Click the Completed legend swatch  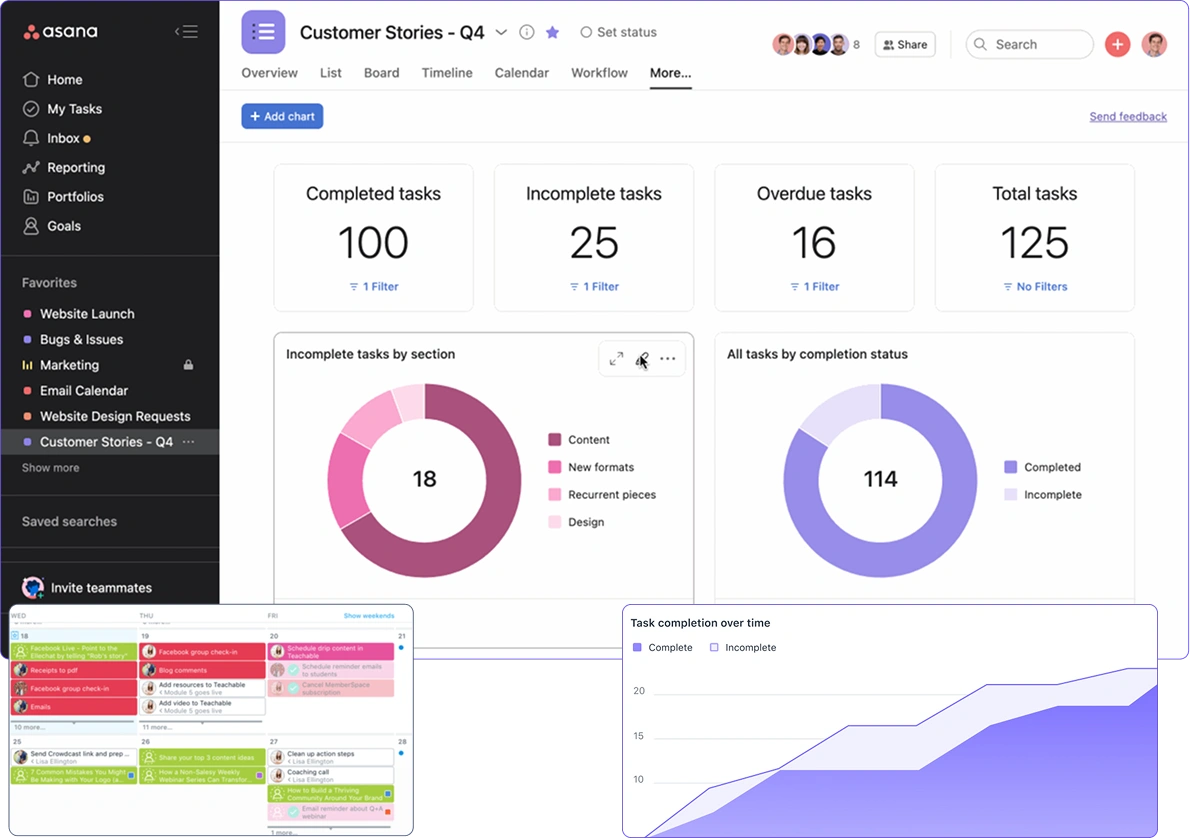1010,467
